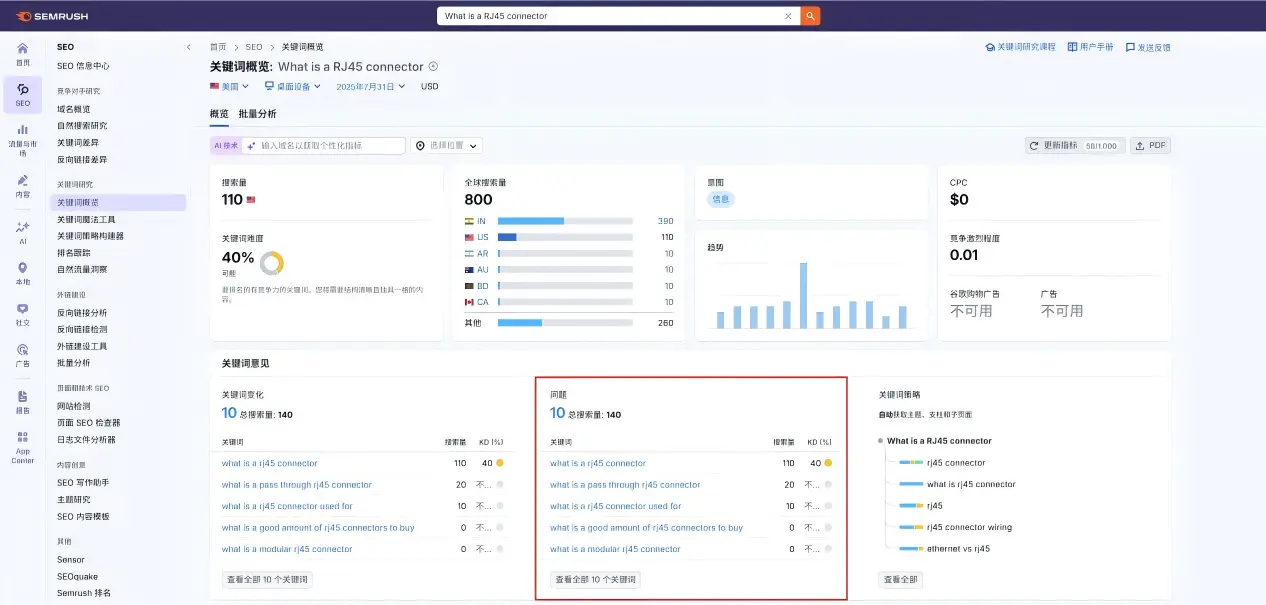This screenshot has width=1266, height=605.
Task: Open 桌面设备 device dropdown
Action: [292, 86]
